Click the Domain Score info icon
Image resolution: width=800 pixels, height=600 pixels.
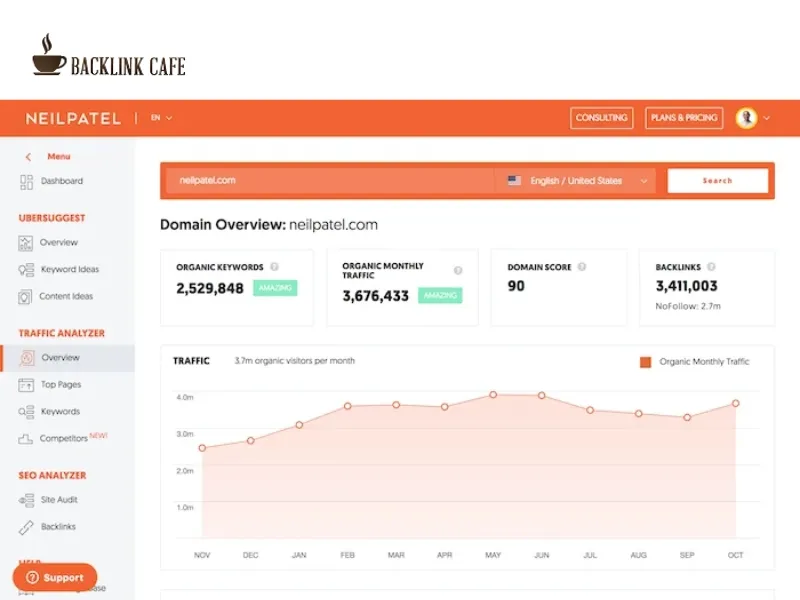pyautogui.click(x=582, y=266)
